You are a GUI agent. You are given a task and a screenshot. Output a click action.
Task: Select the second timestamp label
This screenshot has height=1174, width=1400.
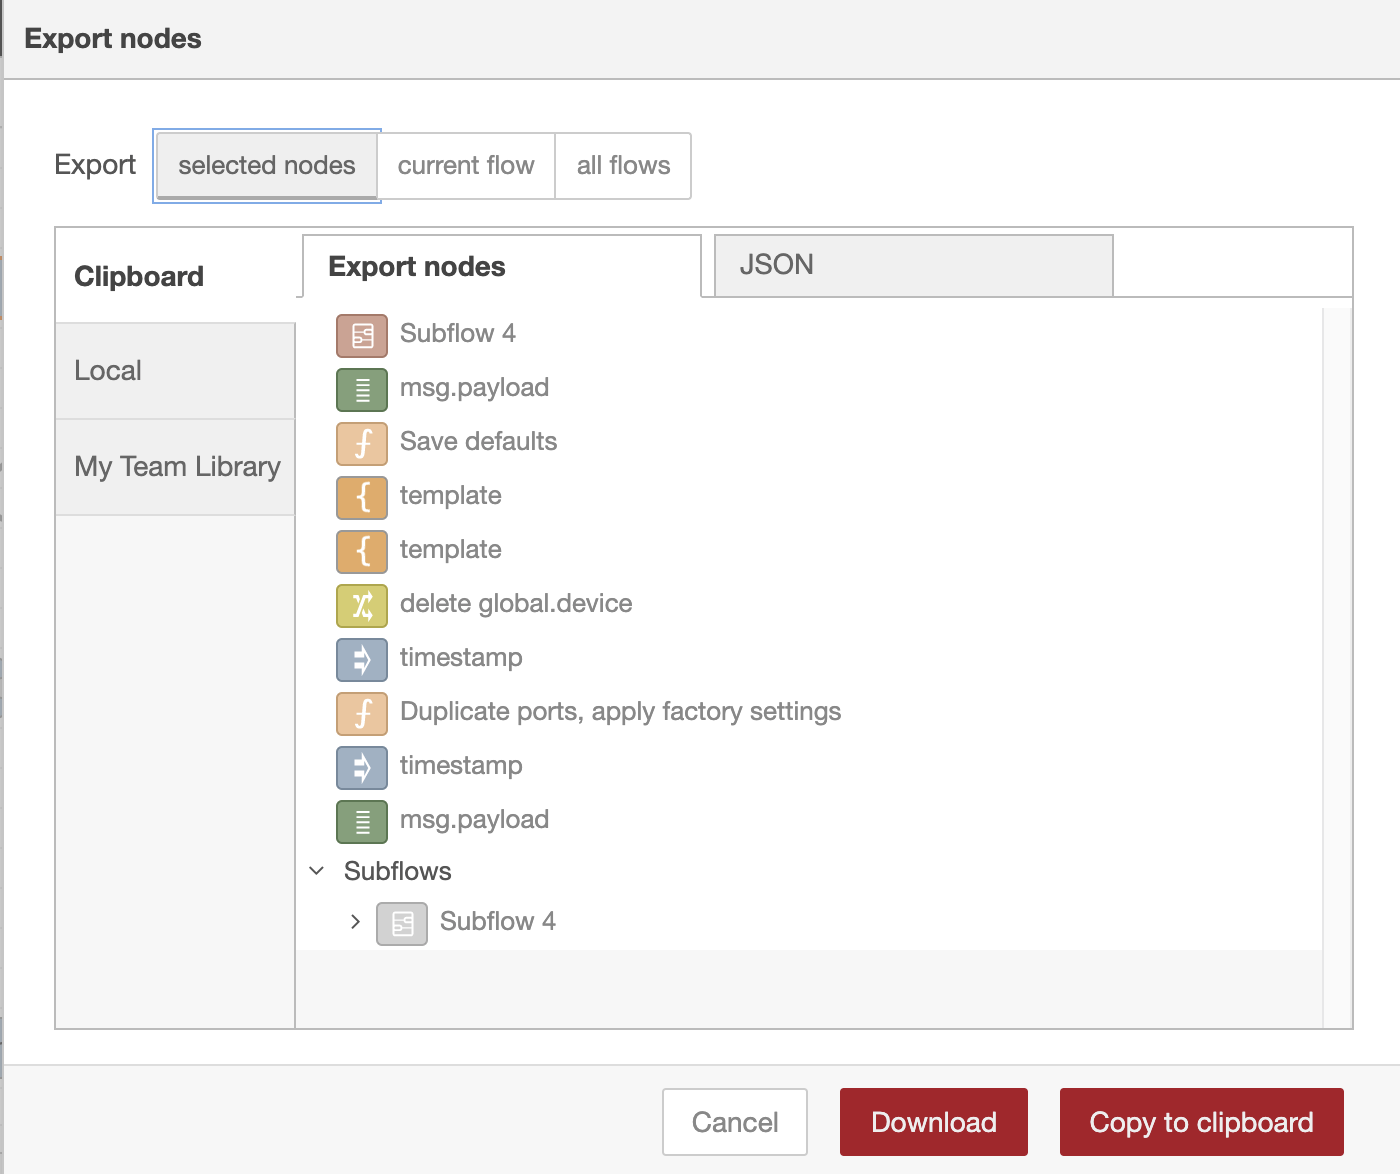(461, 766)
